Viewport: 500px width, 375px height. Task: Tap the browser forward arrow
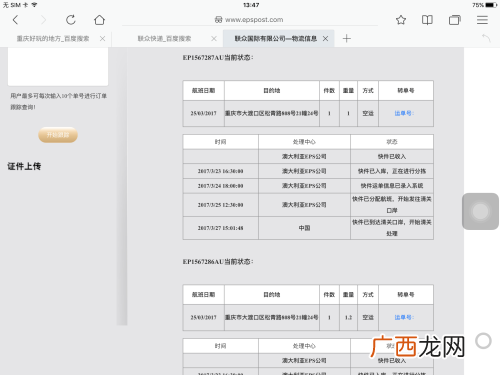pyautogui.click(x=43, y=20)
